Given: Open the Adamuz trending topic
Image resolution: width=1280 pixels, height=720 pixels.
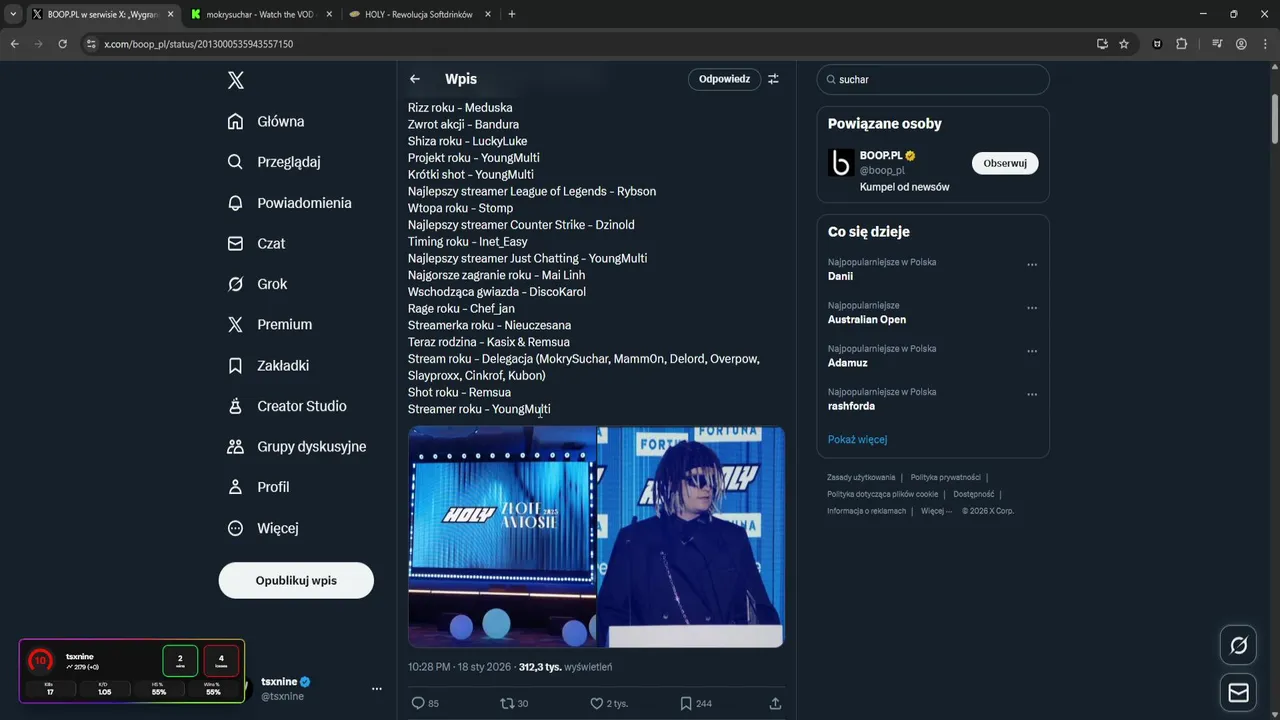Looking at the screenshot, I should (x=848, y=363).
